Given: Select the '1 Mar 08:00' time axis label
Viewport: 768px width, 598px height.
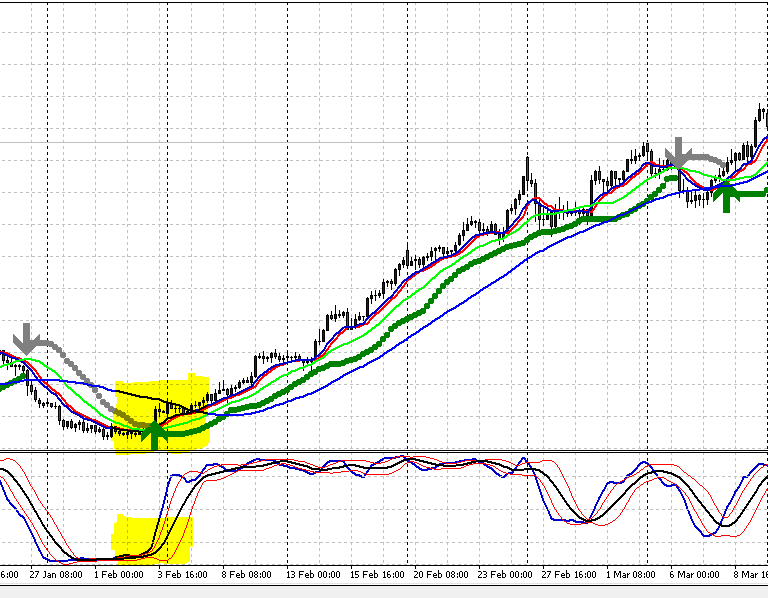Looking at the screenshot, I should point(630,574).
